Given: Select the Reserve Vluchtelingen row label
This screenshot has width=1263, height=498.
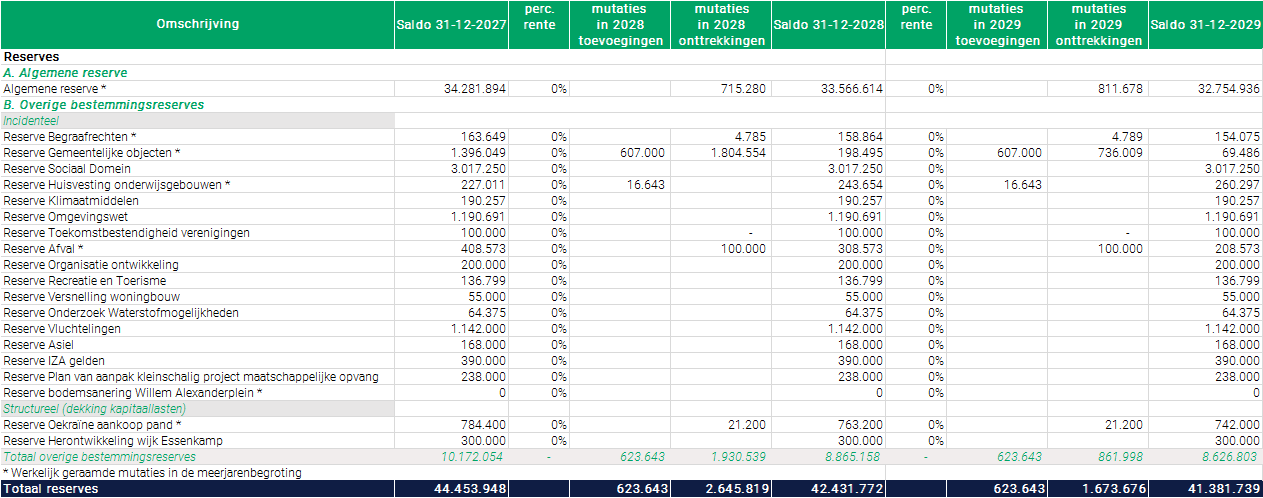Looking at the screenshot, I should [x=62, y=329].
